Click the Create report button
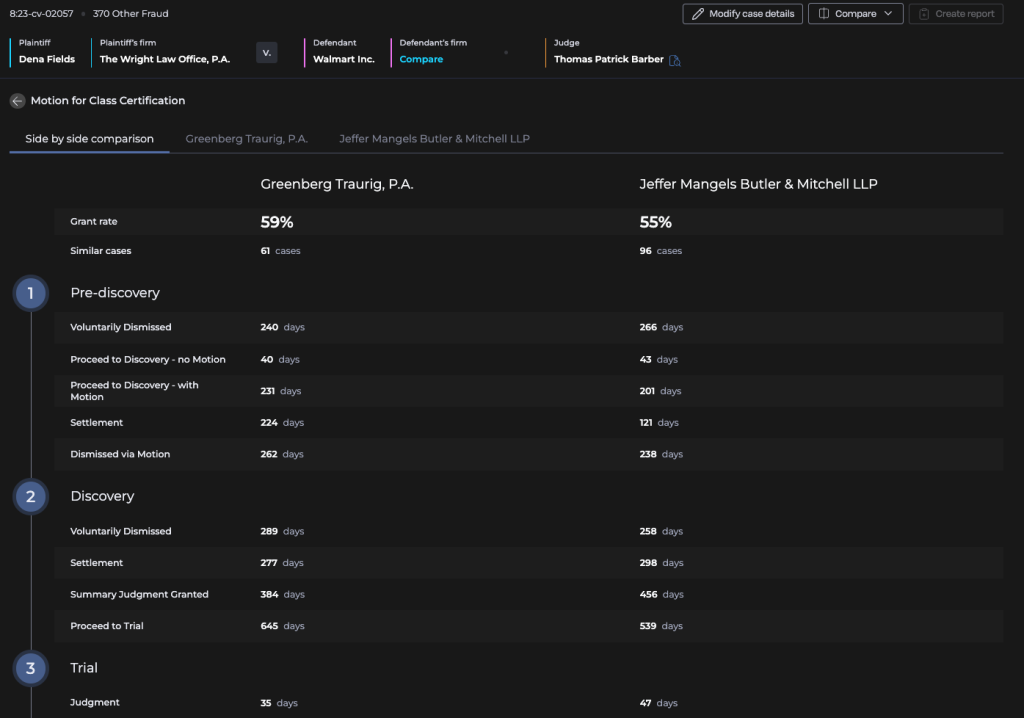 point(956,14)
